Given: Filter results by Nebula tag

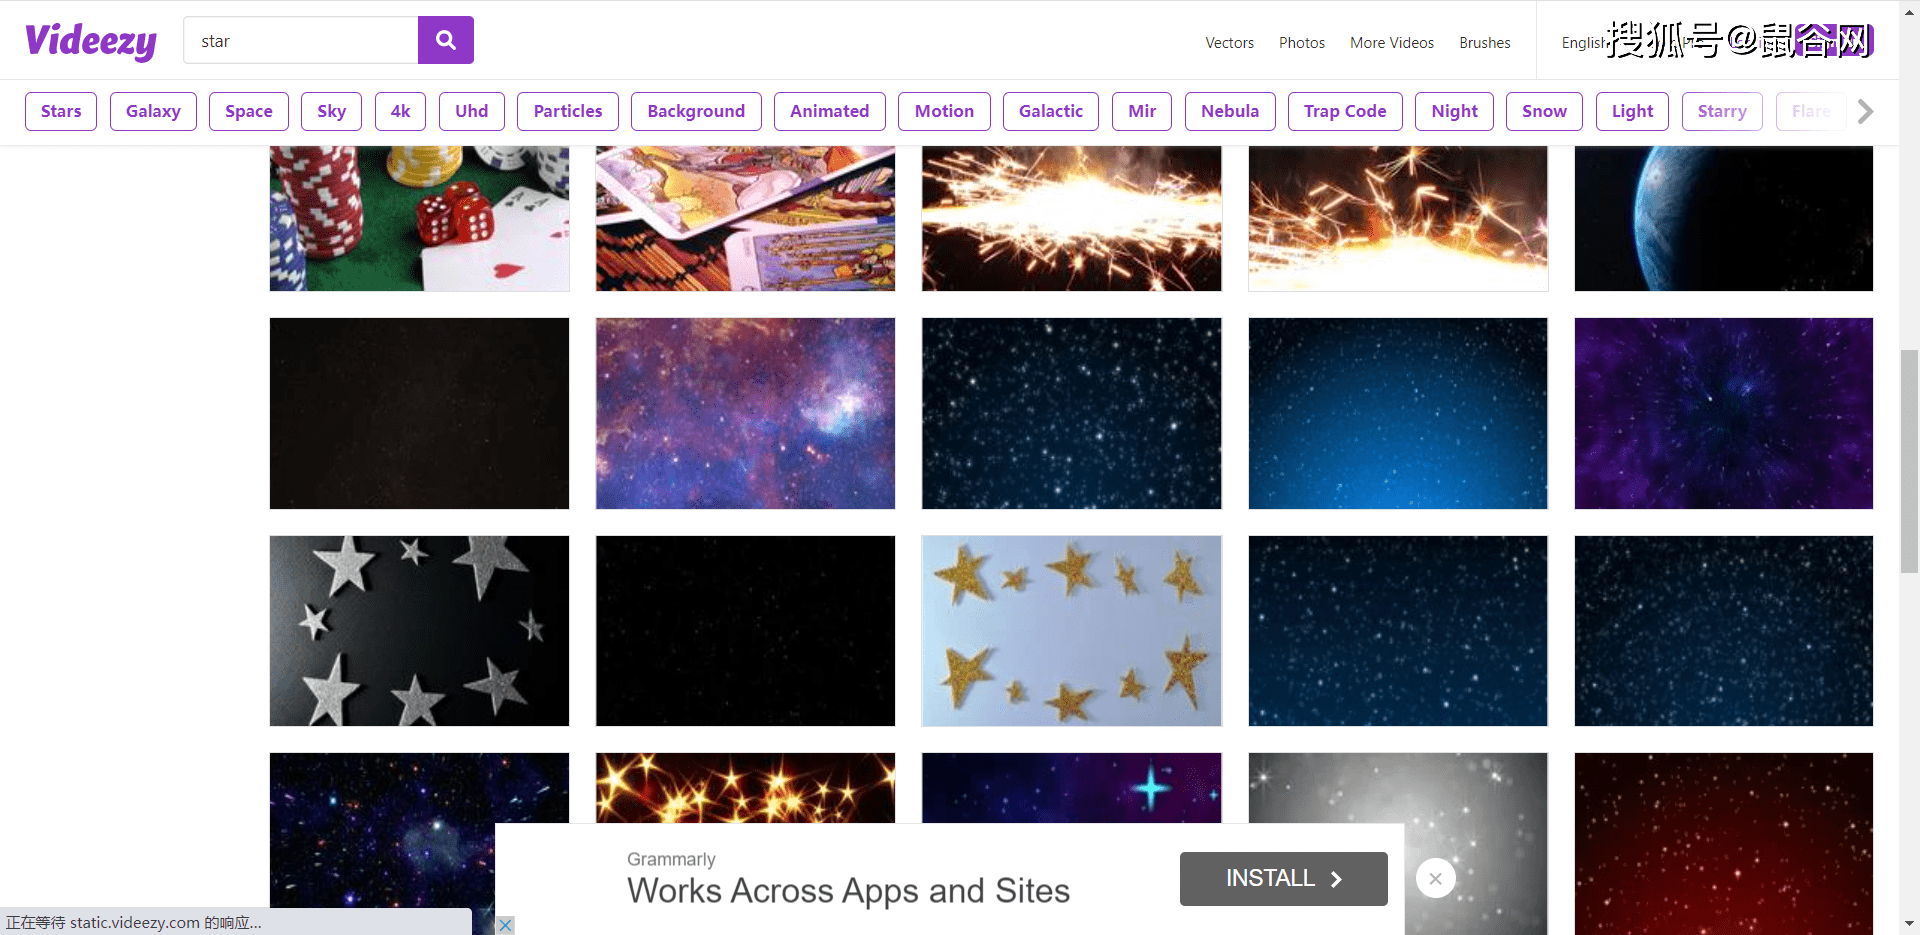Looking at the screenshot, I should coord(1229,111).
